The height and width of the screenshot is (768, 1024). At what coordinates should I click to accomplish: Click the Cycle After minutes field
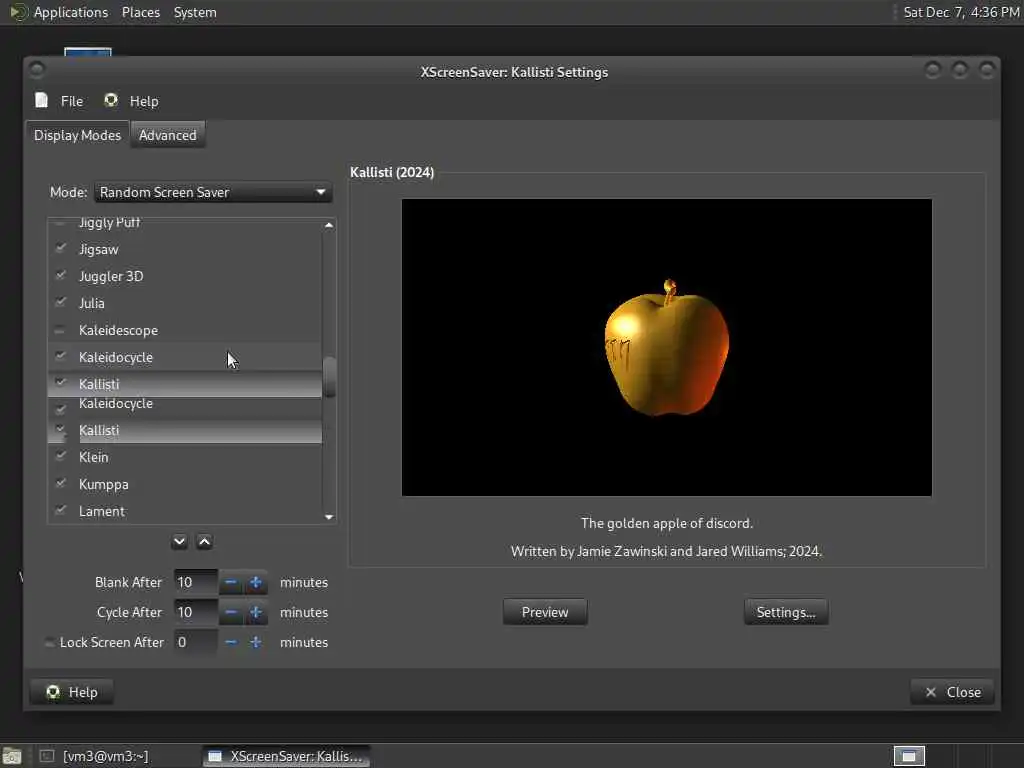196,612
